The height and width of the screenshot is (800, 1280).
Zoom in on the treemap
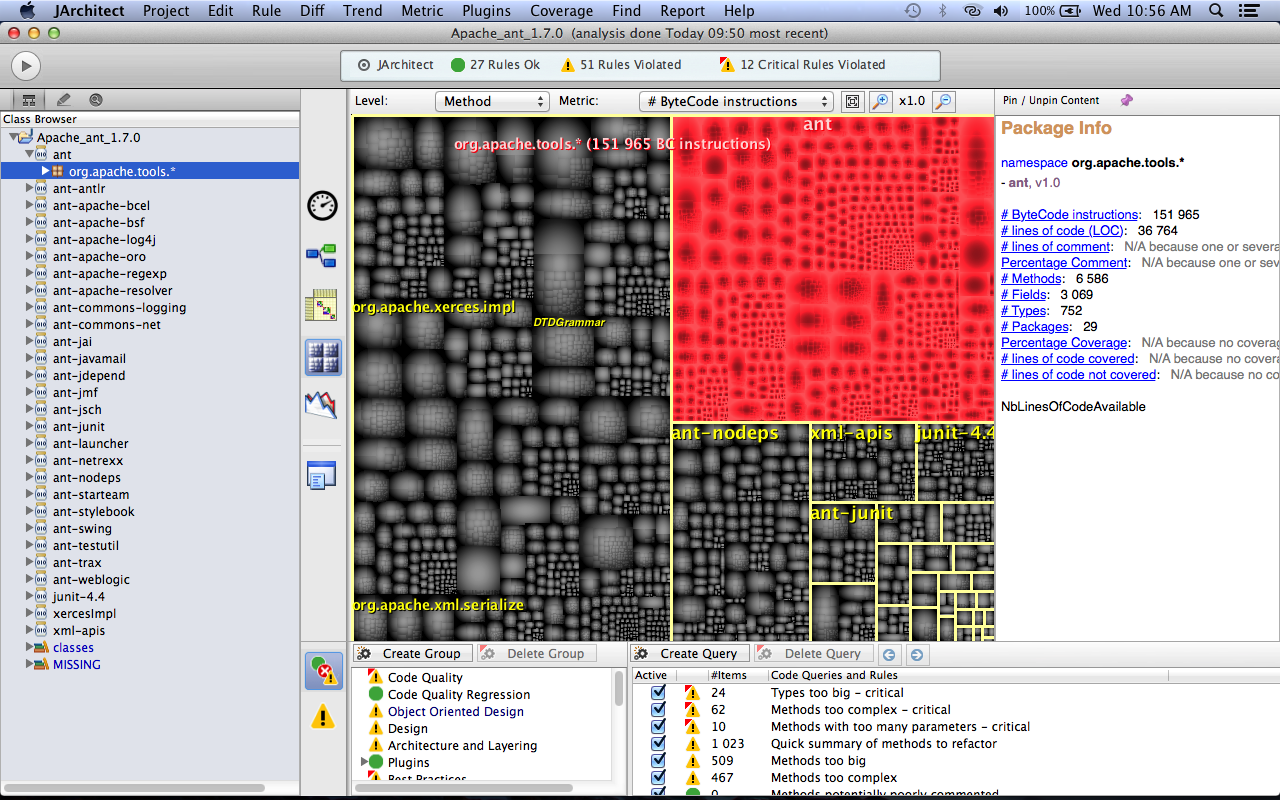point(880,101)
